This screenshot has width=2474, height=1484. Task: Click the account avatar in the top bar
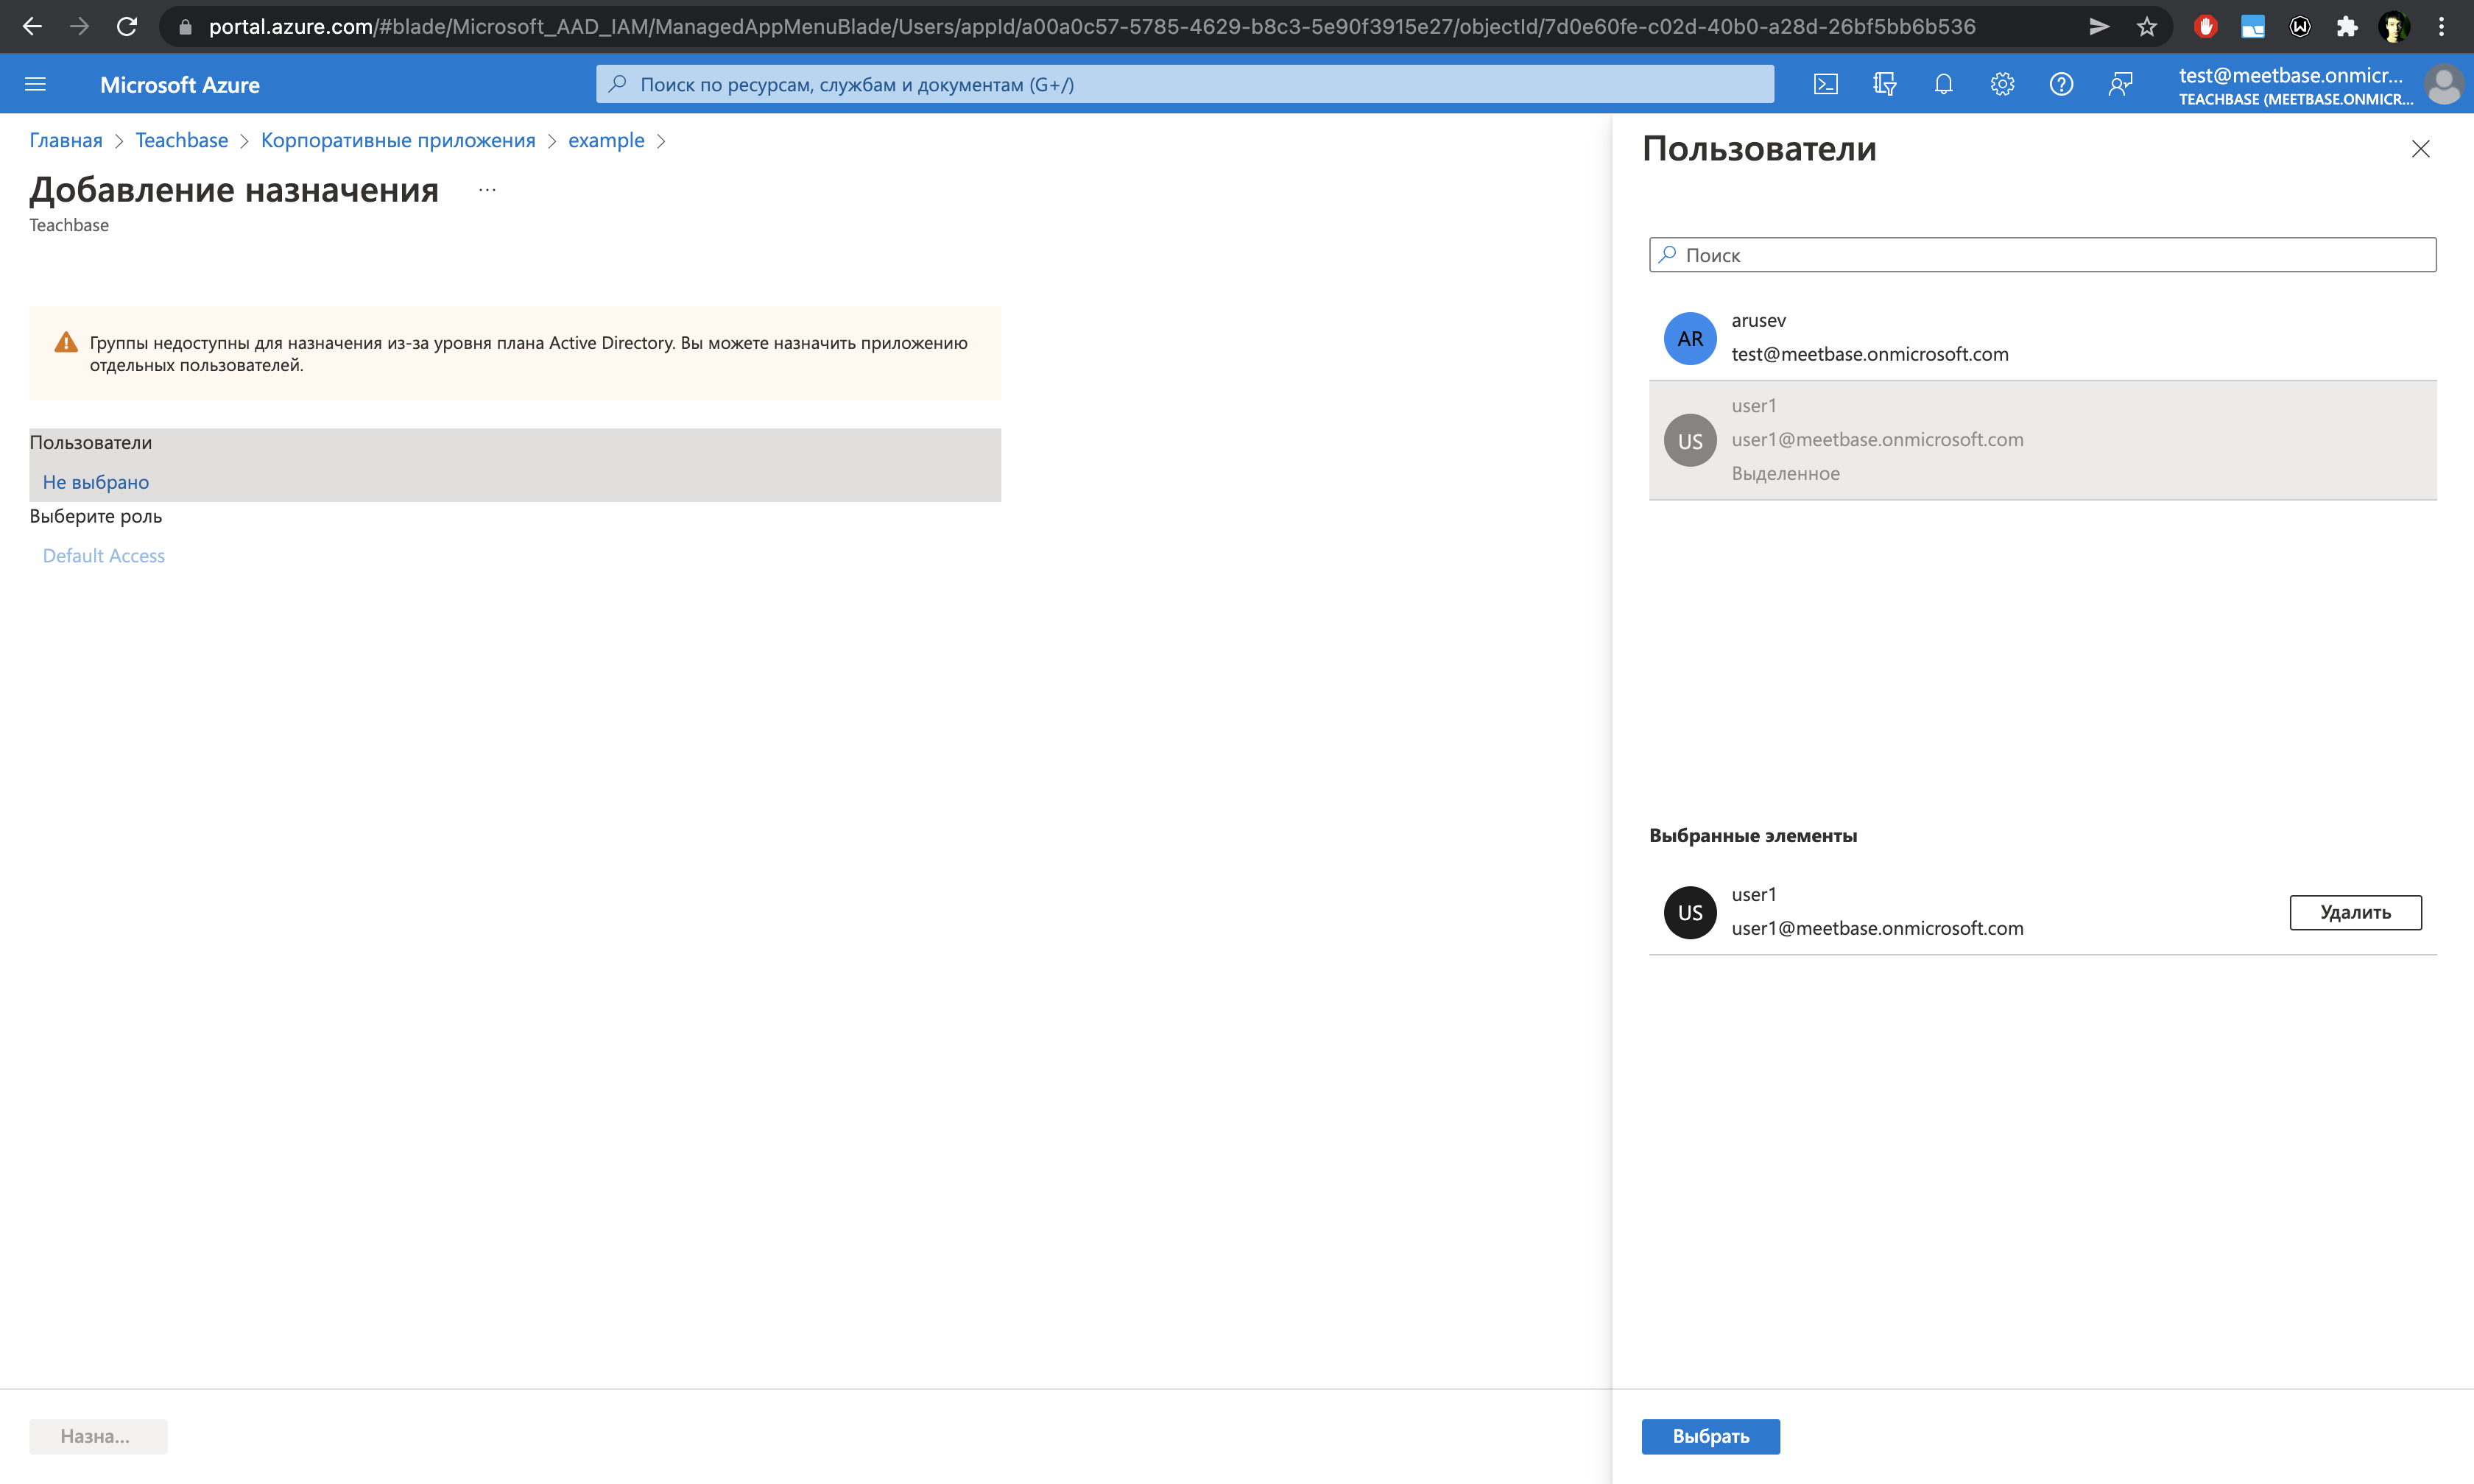point(2443,85)
